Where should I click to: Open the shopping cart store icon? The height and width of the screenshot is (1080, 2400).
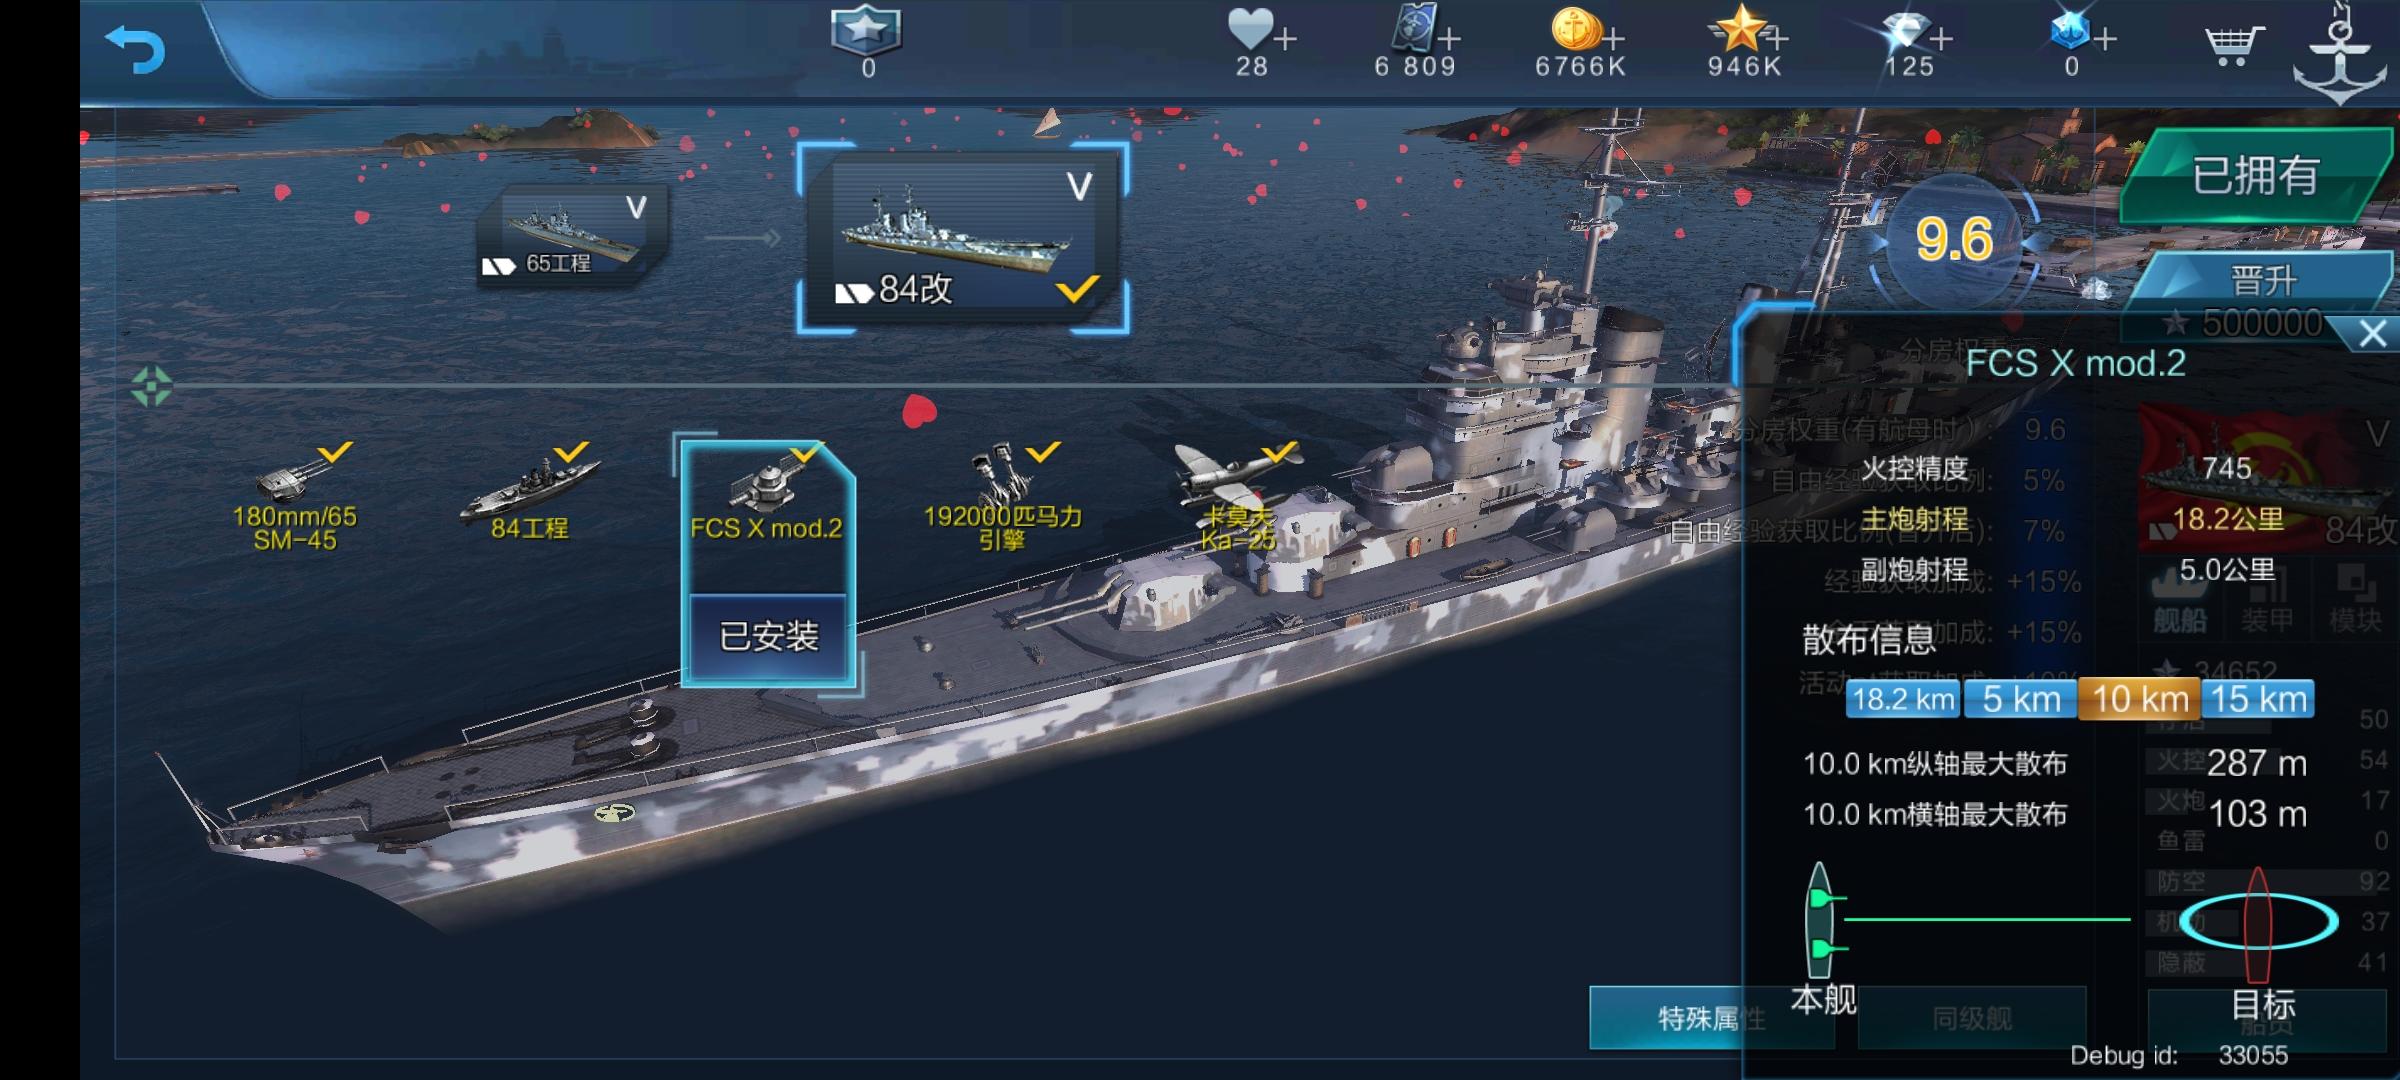pos(2233,46)
